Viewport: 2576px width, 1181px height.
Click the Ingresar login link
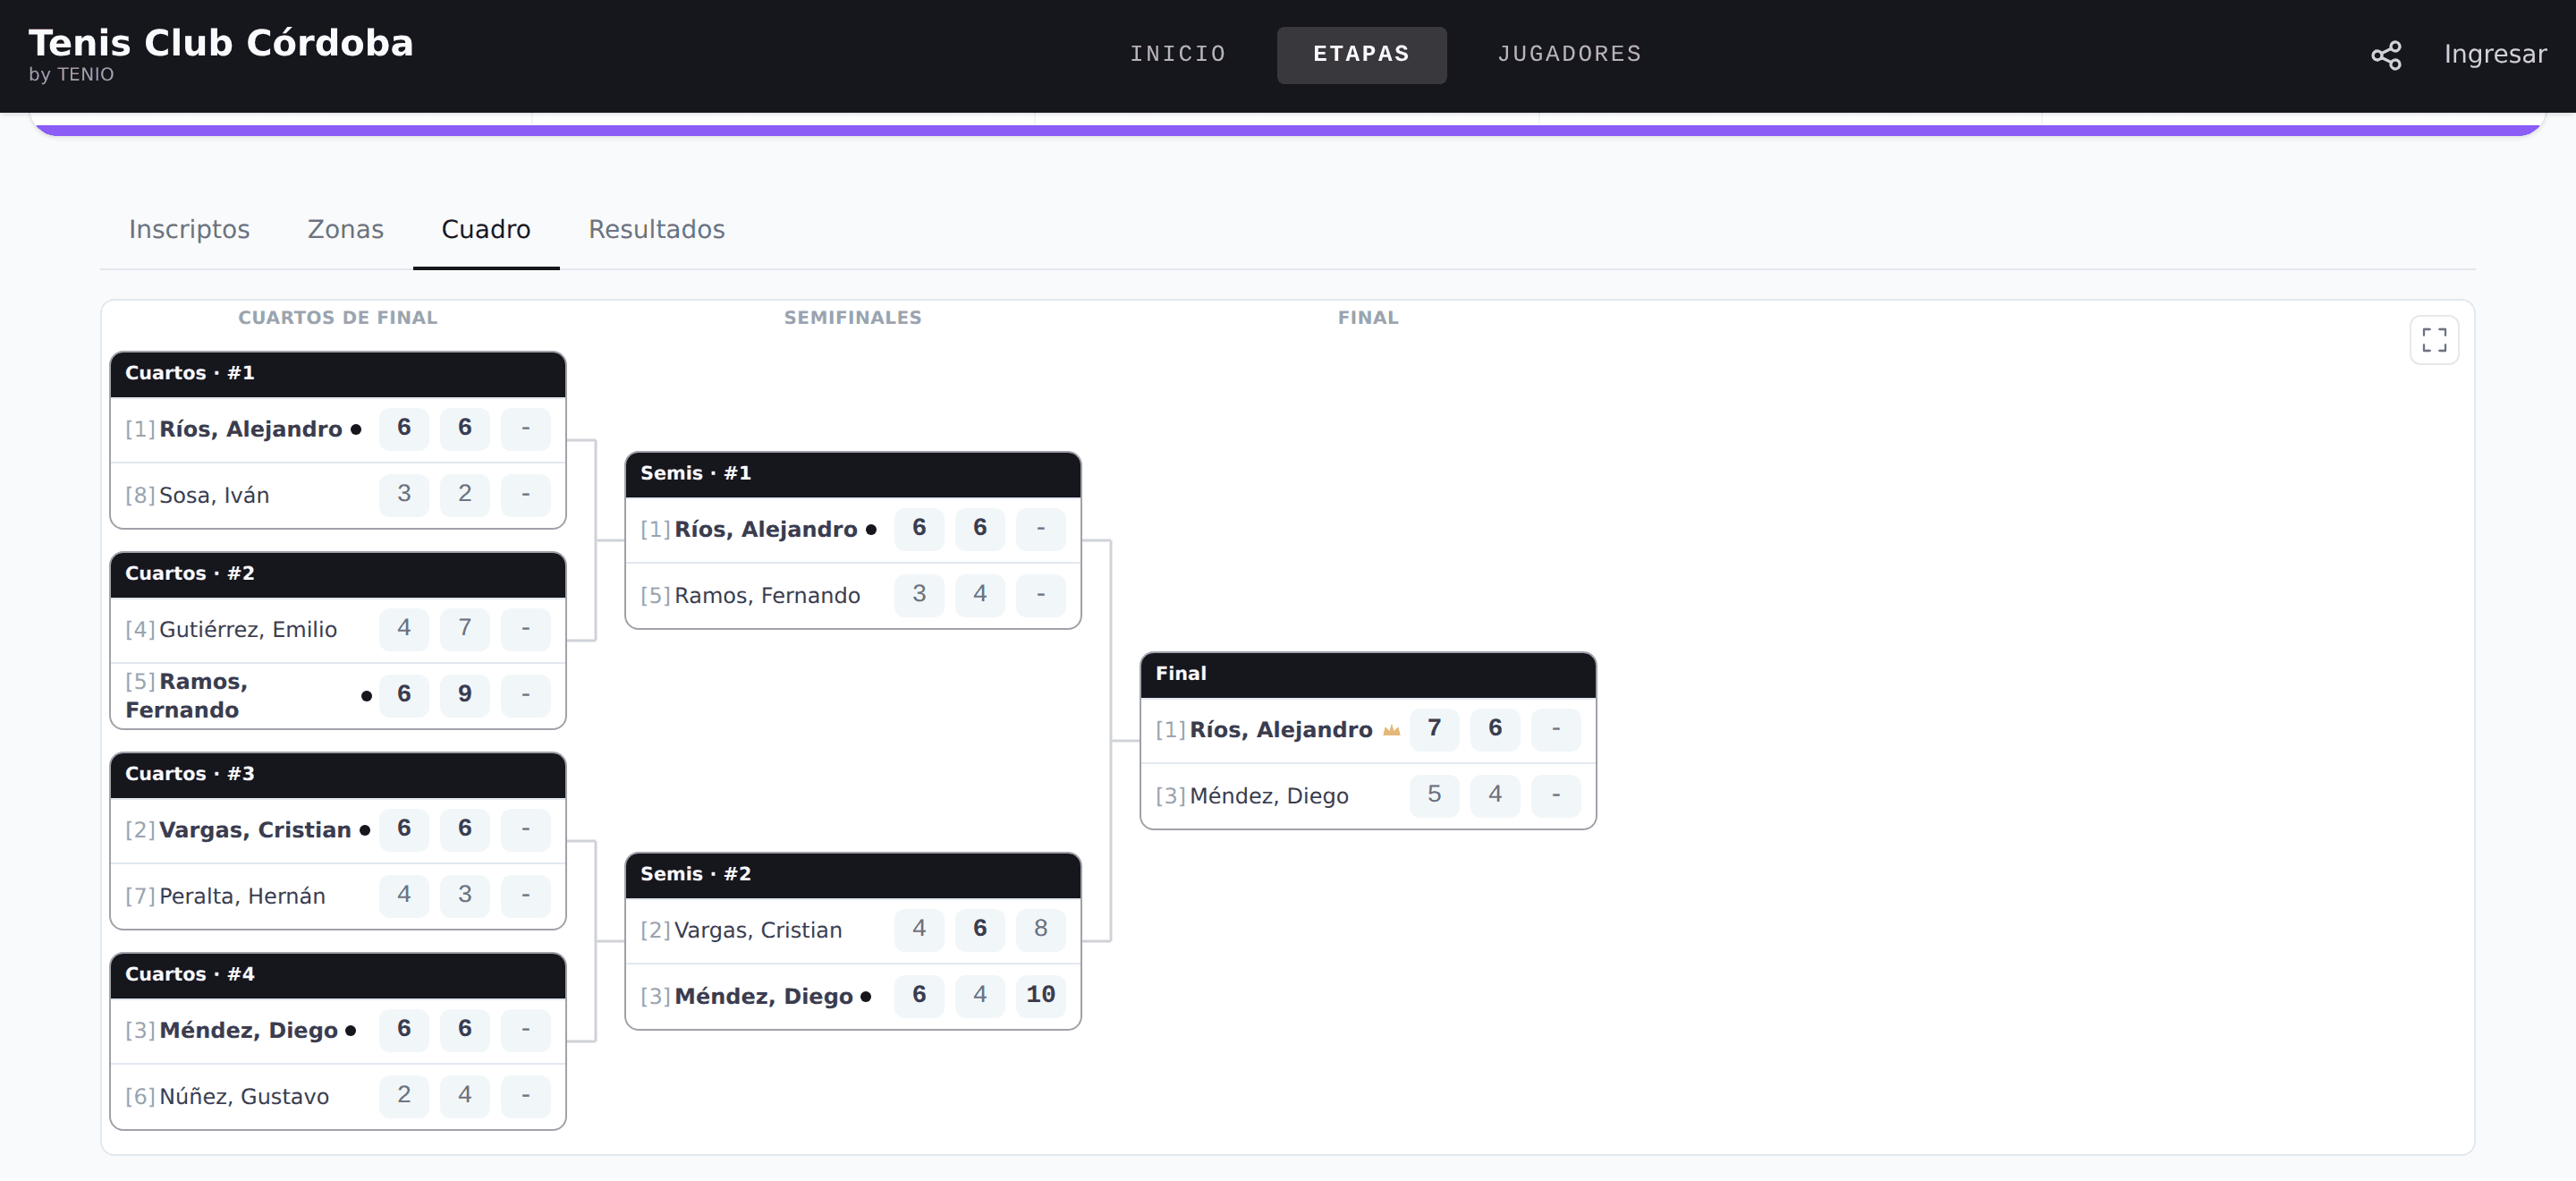click(2495, 54)
